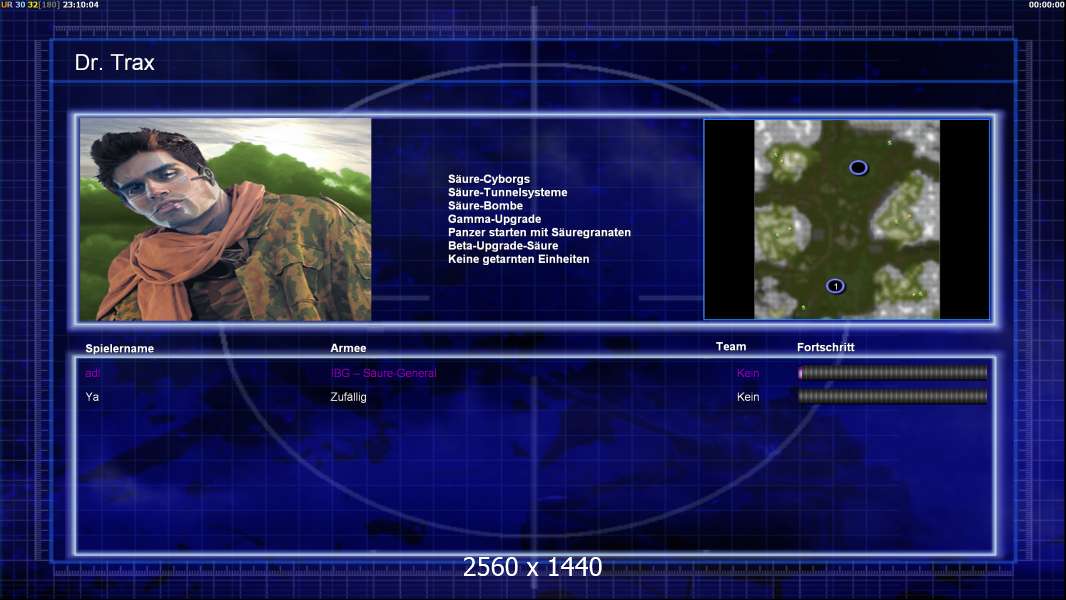
Task: Click the loading progress bar for Ya
Action: tap(893, 396)
